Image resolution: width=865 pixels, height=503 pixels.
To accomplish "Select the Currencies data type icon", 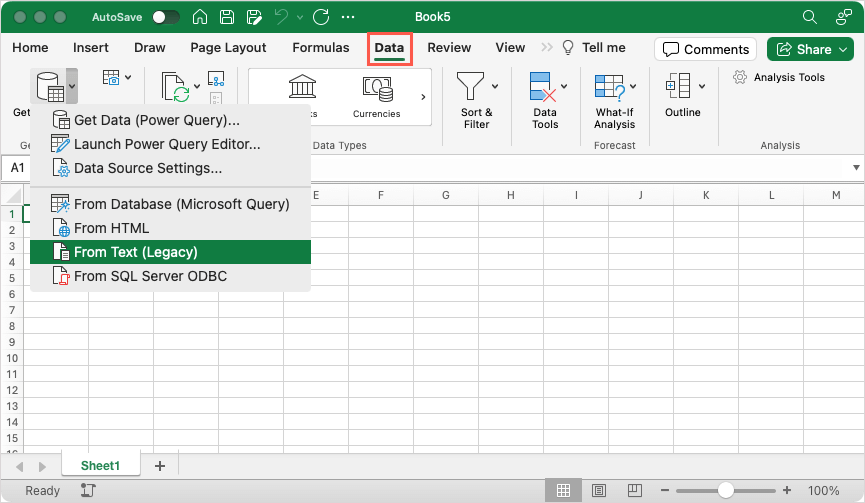I will click(376, 90).
